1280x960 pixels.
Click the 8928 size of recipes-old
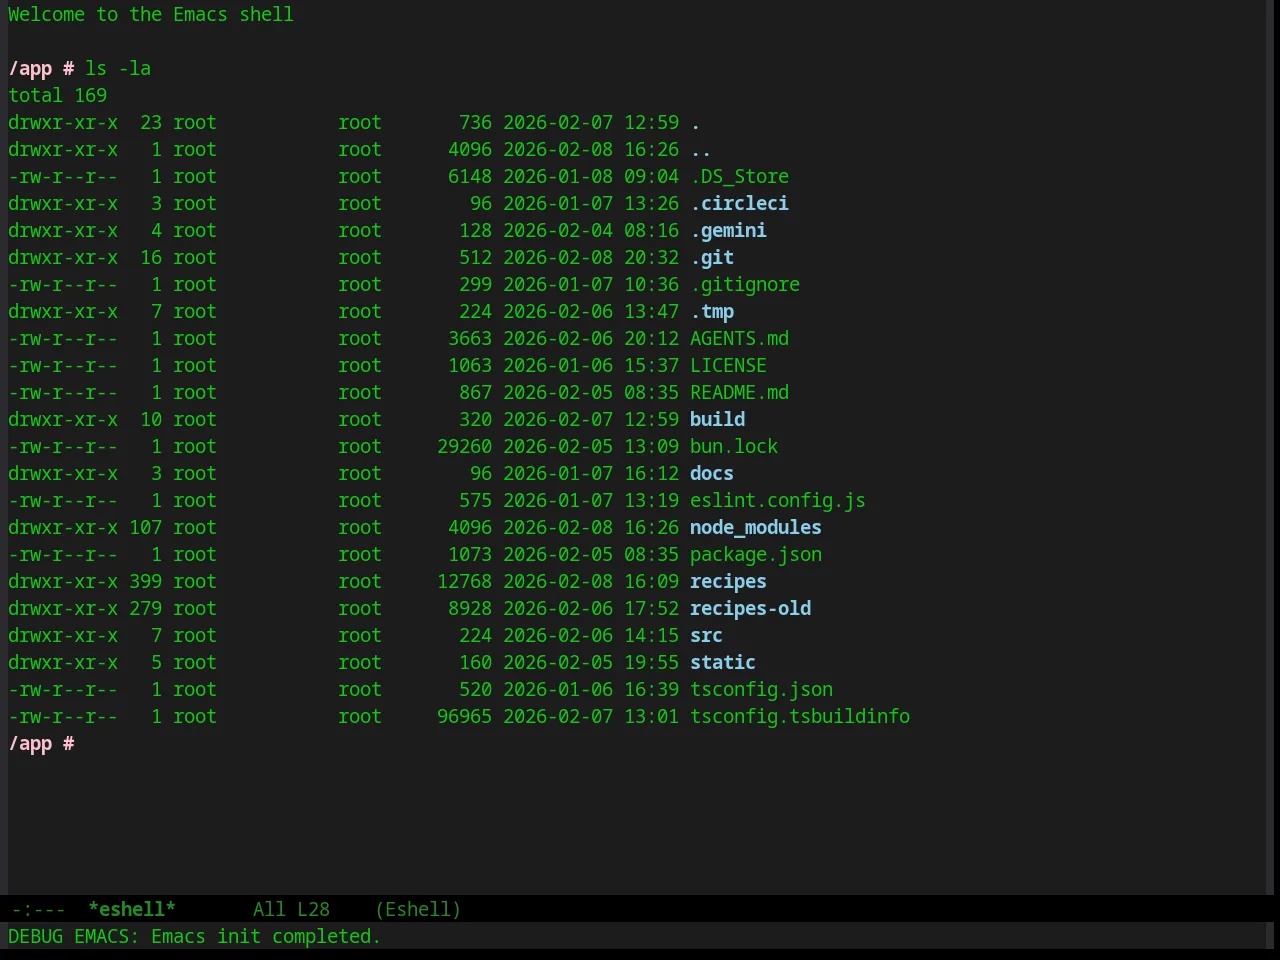coord(470,609)
